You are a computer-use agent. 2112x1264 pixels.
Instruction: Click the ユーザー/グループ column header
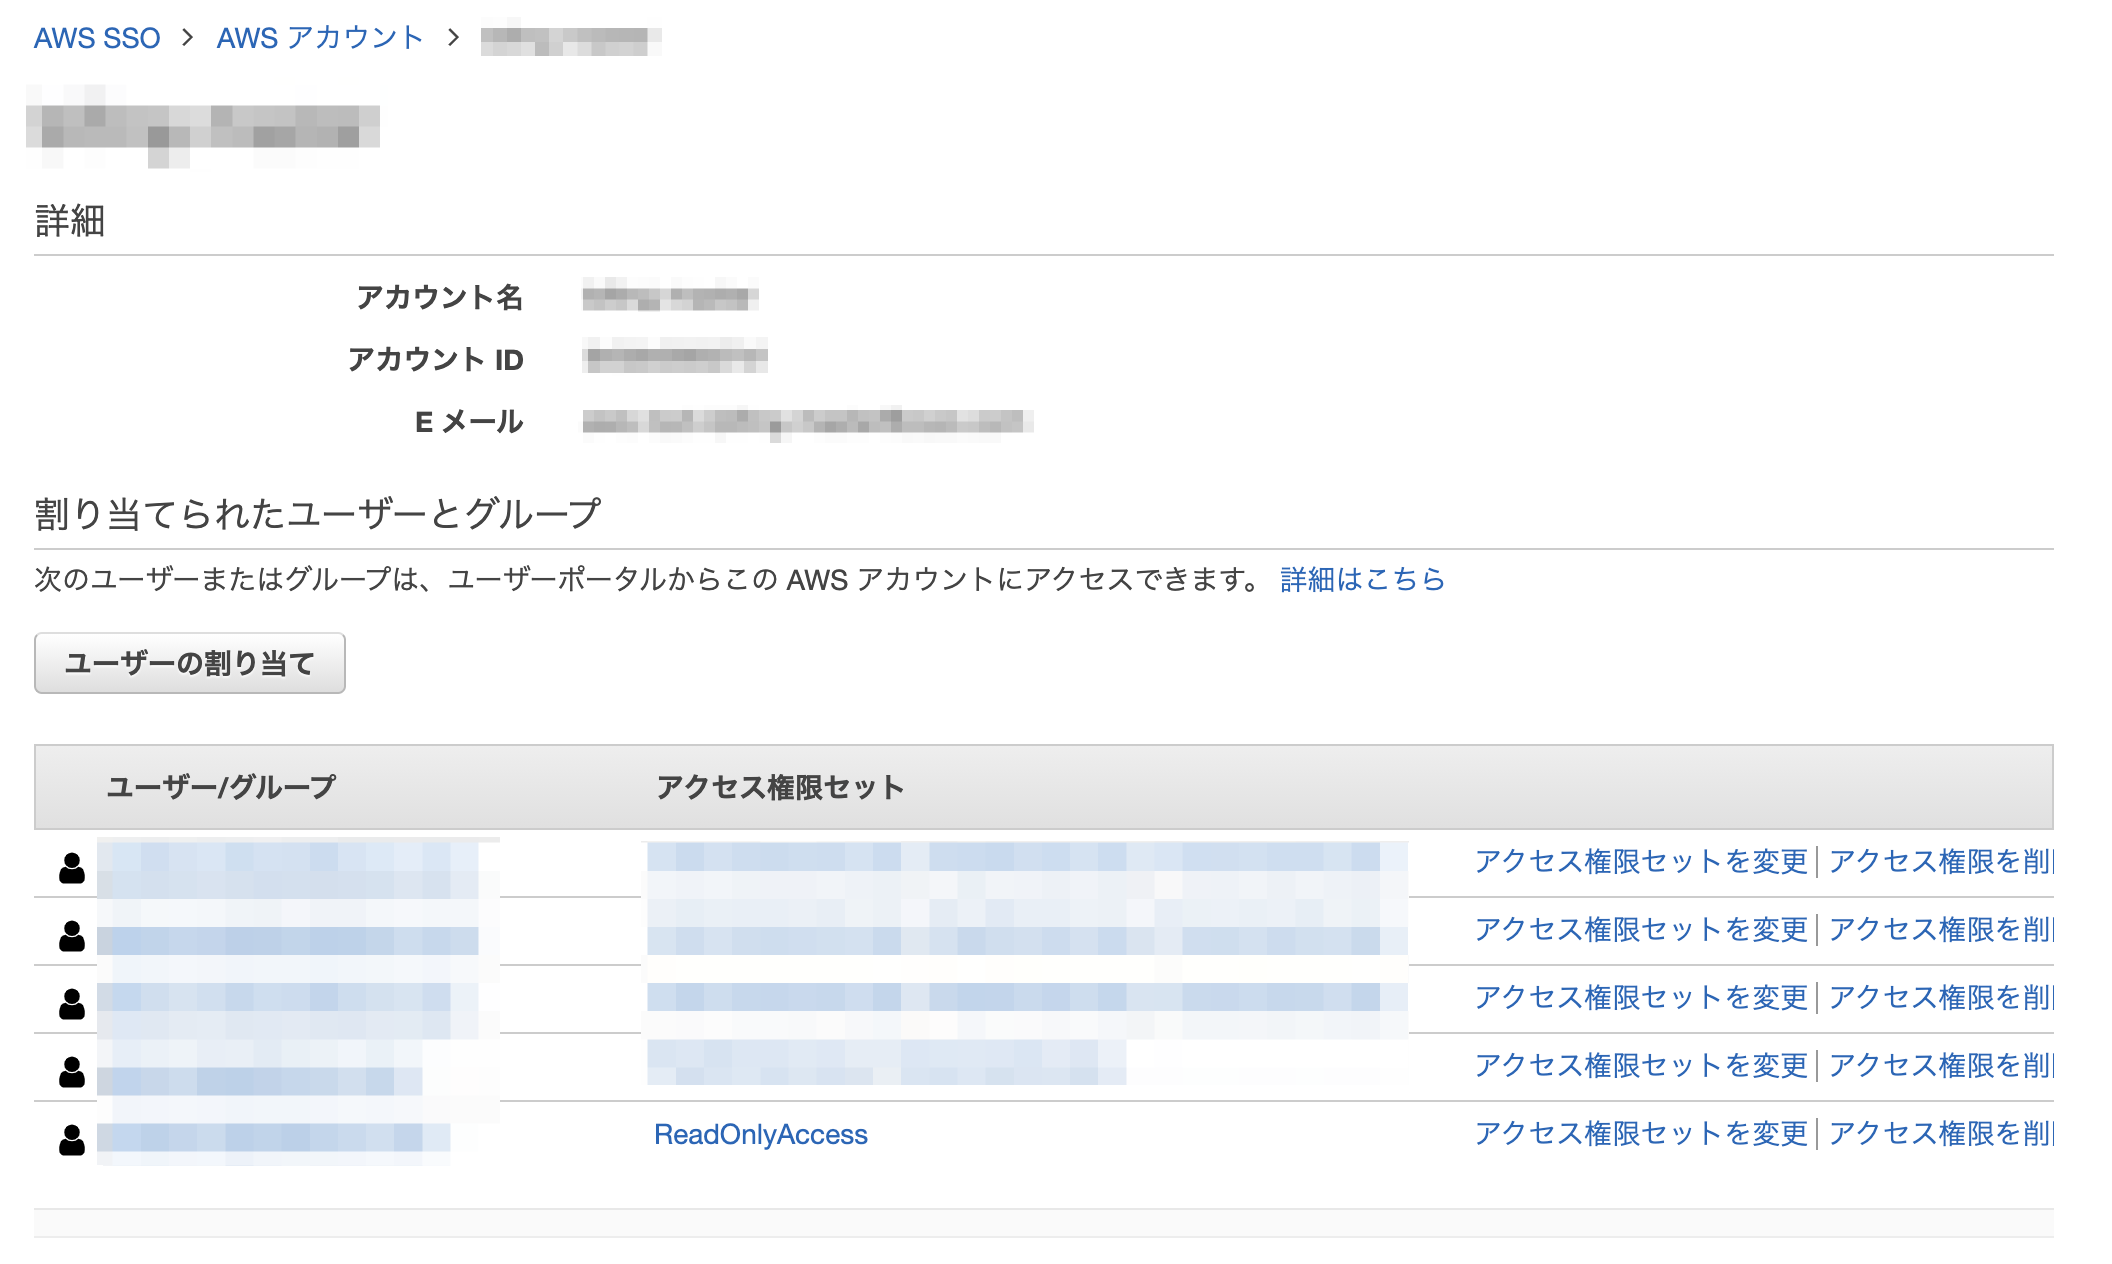221,787
